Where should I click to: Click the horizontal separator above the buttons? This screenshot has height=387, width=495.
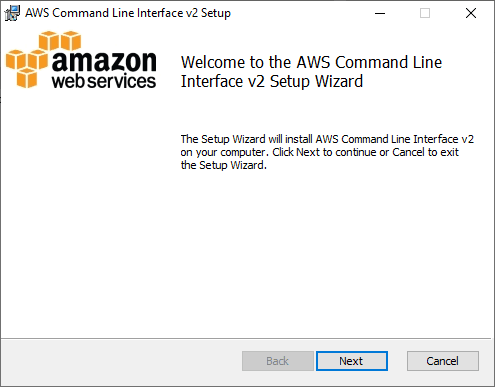pyautogui.click(x=246, y=339)
